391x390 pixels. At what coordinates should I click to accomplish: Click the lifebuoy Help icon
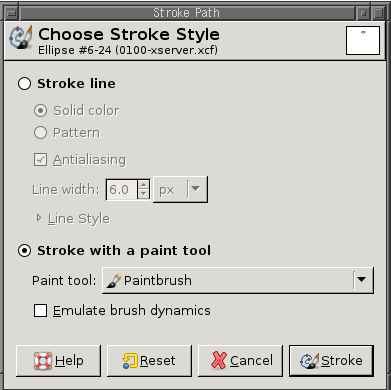[x=43, y=361]
